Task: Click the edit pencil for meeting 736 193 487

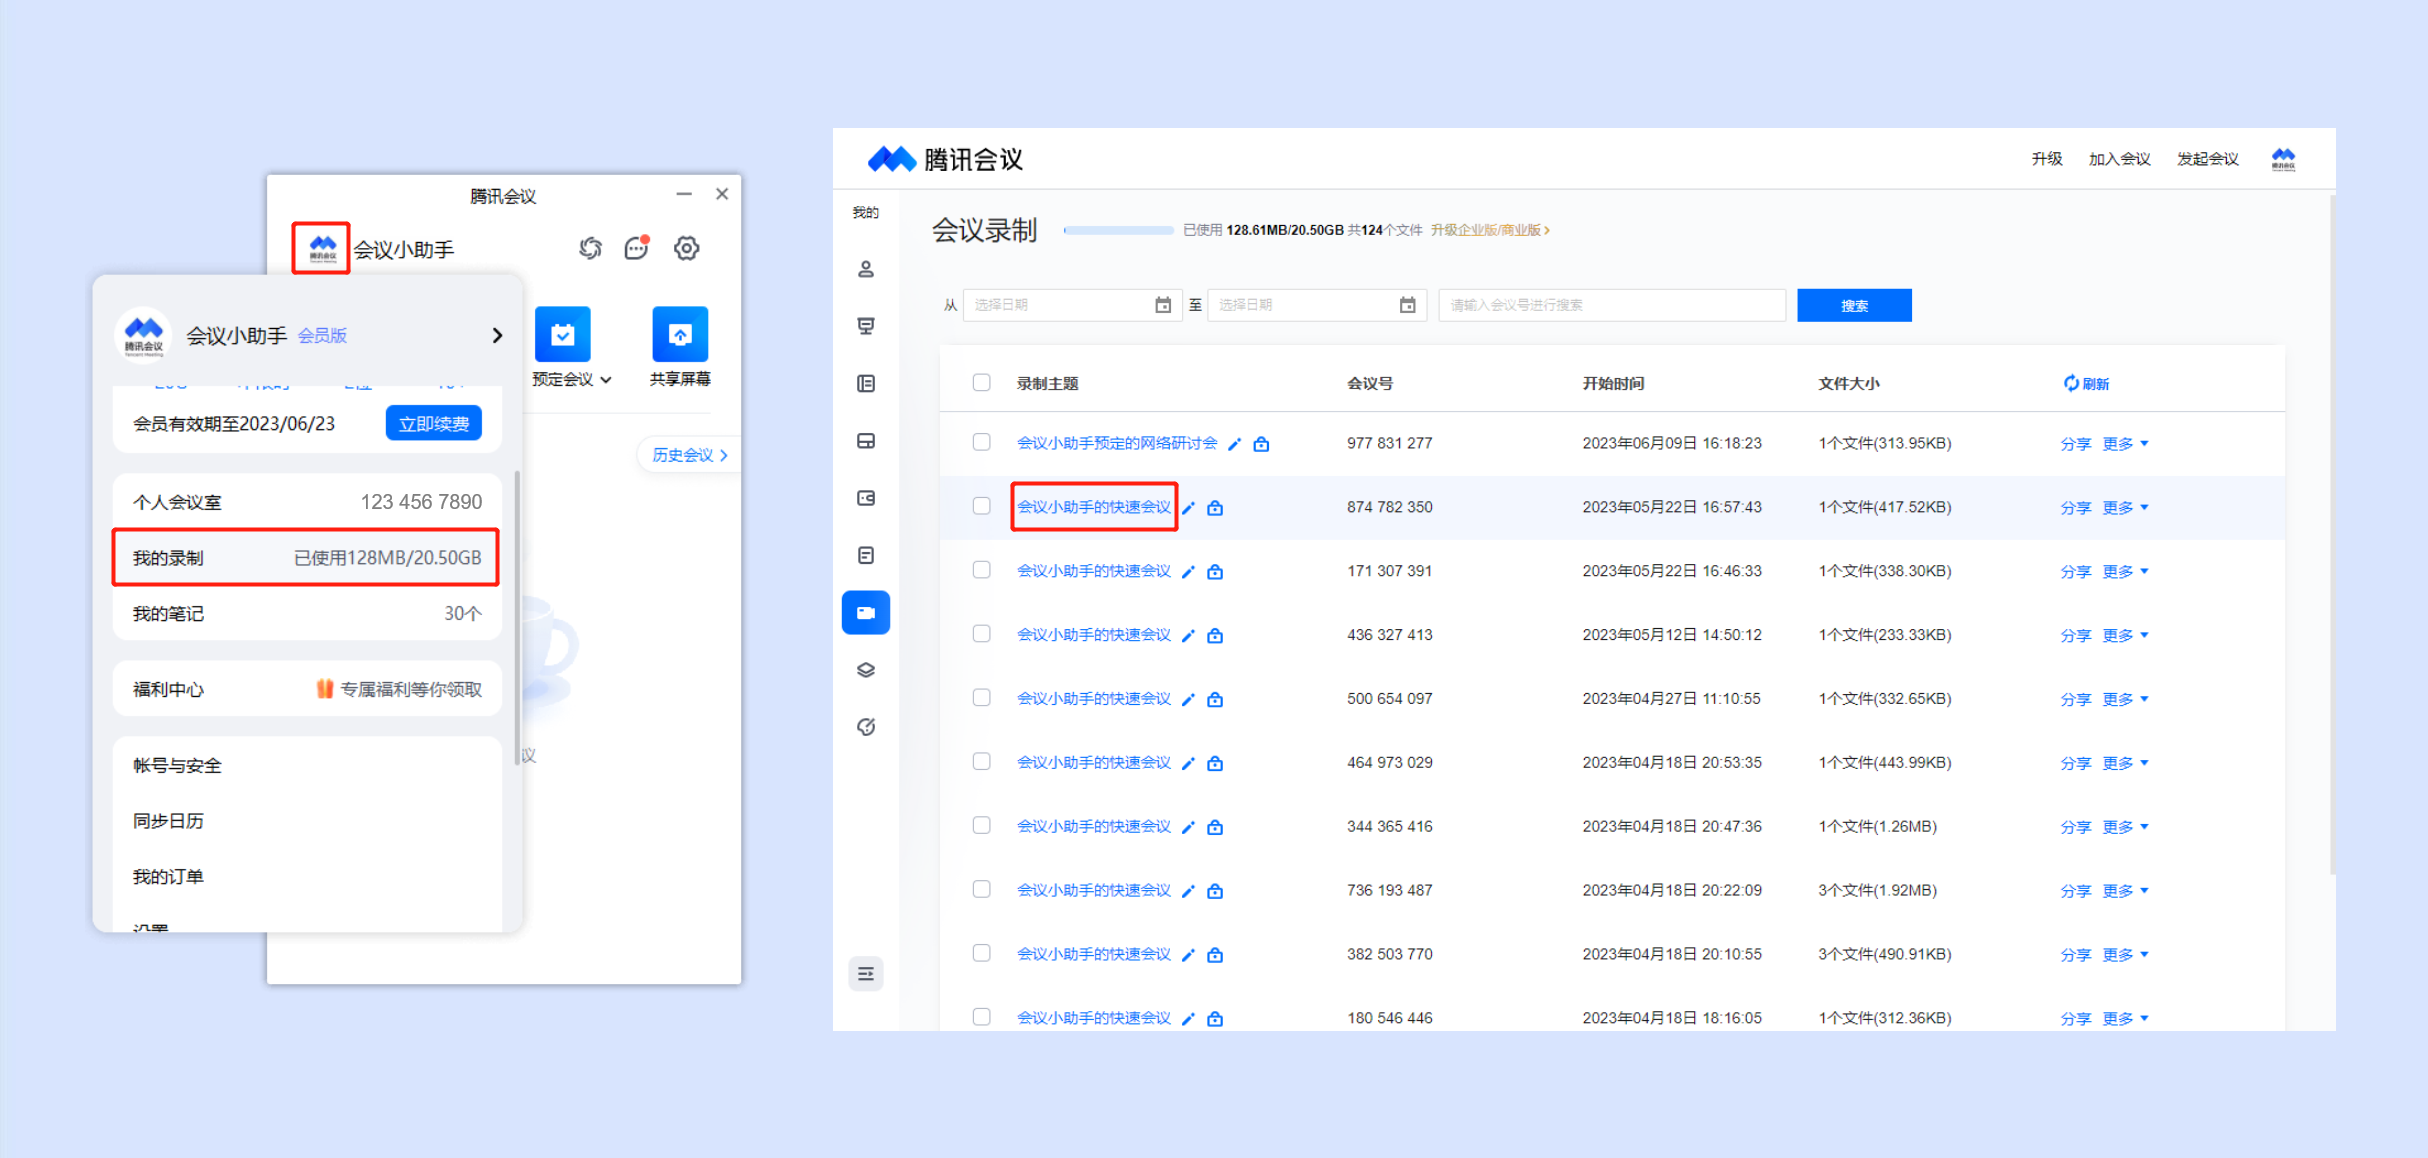Action: 1188,892
